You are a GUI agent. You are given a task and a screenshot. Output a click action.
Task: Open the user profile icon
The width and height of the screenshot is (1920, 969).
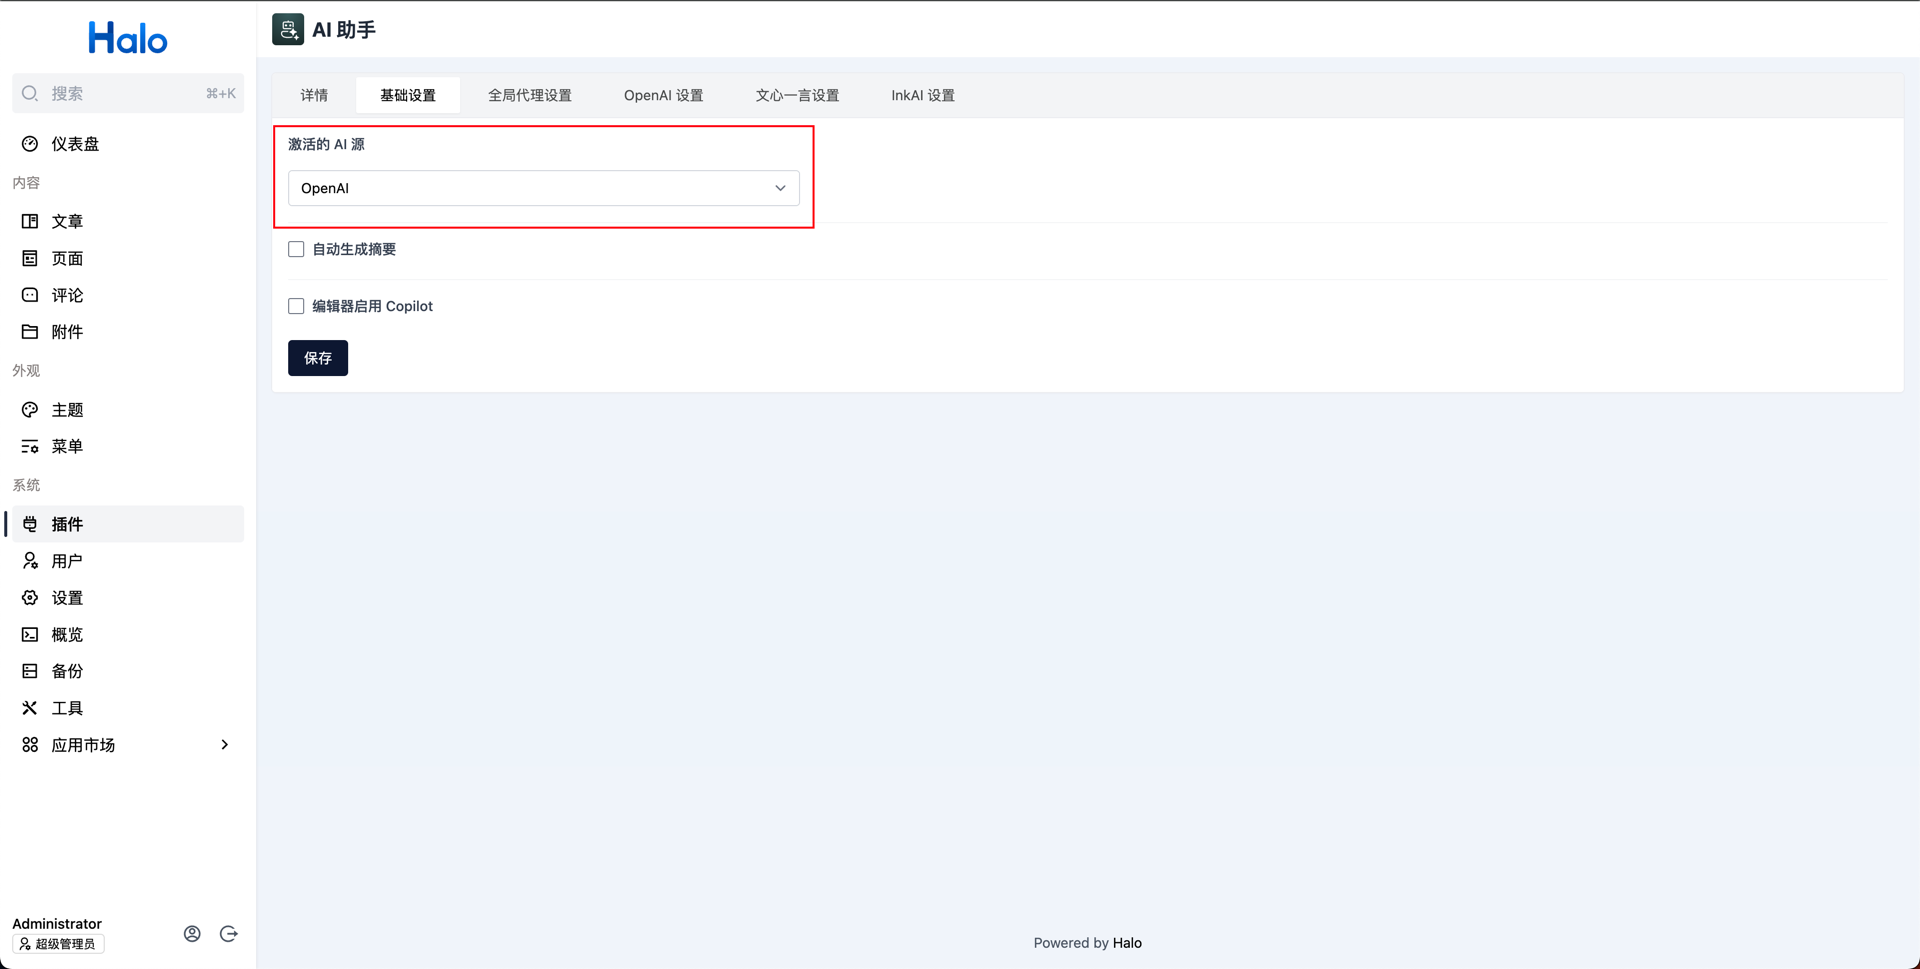[192, 934]
